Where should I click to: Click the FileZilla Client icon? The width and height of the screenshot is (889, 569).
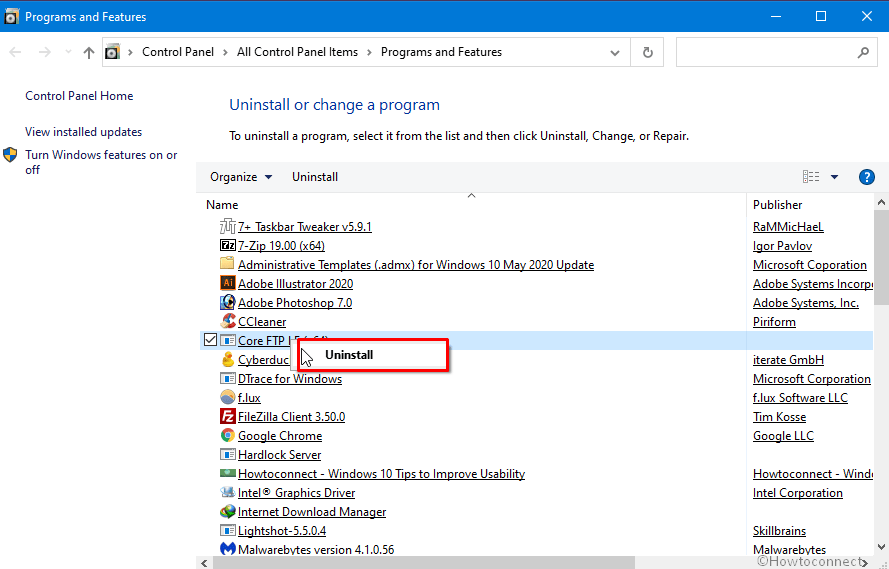(x=227, y=416)
